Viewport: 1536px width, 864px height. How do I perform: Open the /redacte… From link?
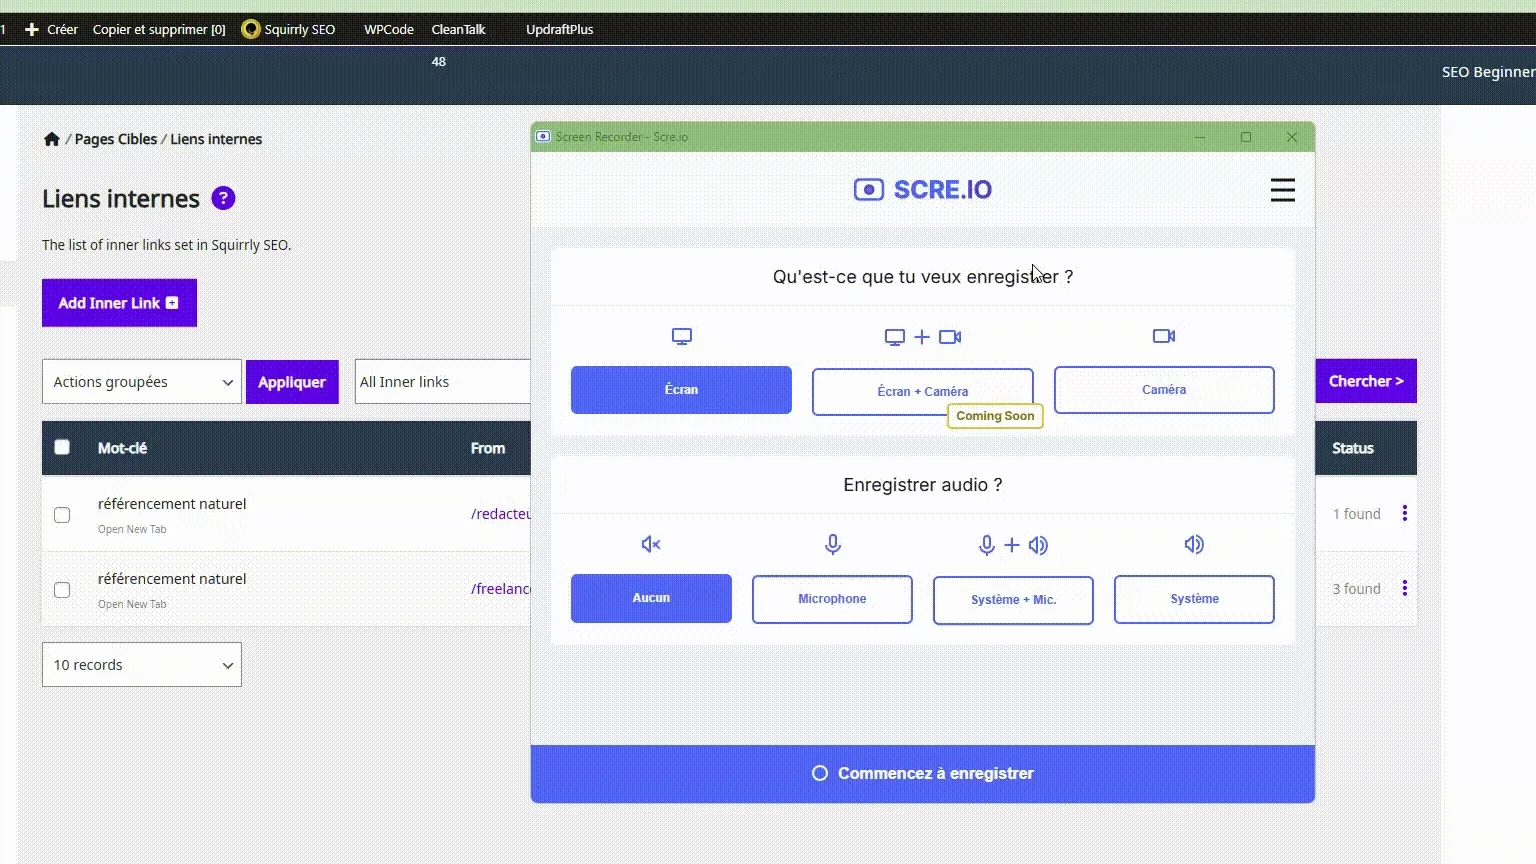[x=500, y=514]
